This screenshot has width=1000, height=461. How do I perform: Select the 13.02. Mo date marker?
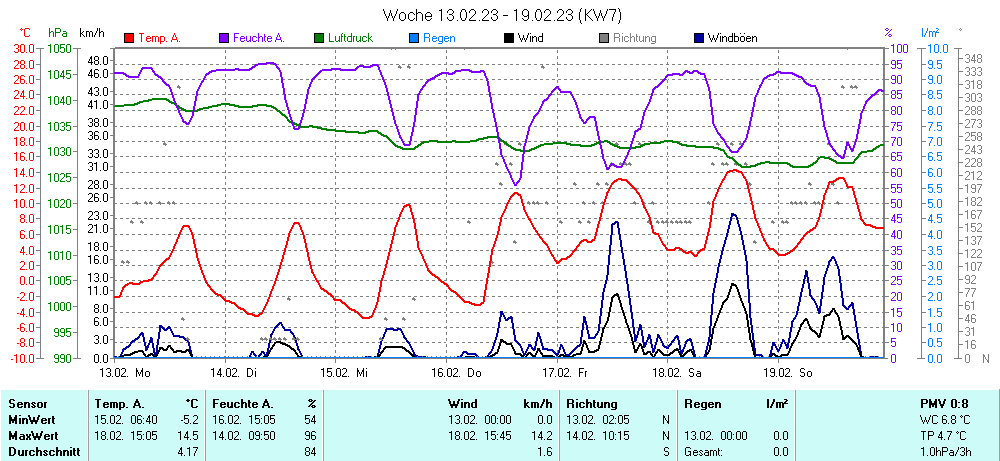point(125,372)
